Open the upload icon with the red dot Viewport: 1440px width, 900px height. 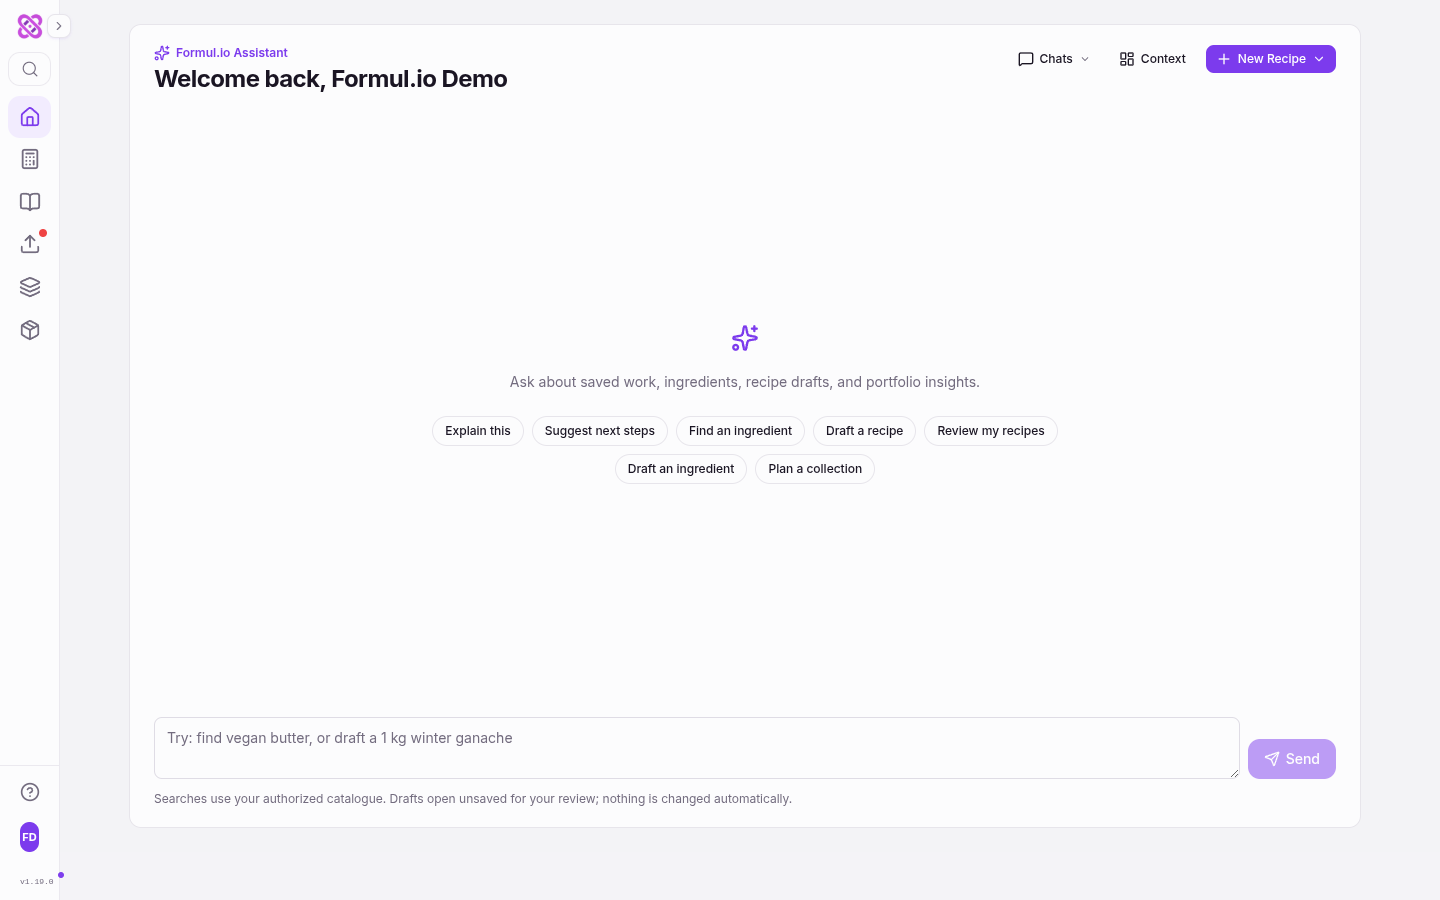pos(30,244)
